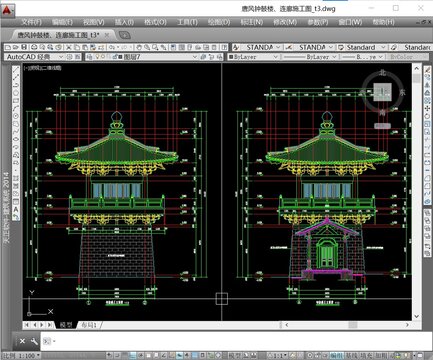Open the 修改(M) menu
Viewport: 433px width, 360px height.
pos(285,22)
